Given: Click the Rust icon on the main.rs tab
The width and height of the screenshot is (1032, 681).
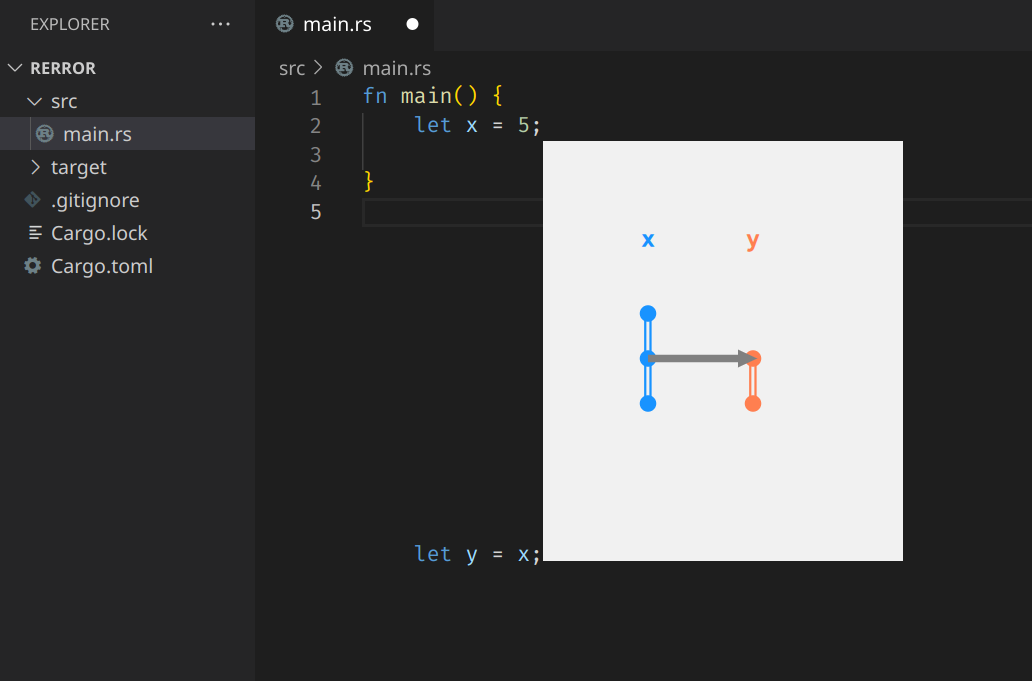Looking at the screenshot, I should tap(283, 24).
